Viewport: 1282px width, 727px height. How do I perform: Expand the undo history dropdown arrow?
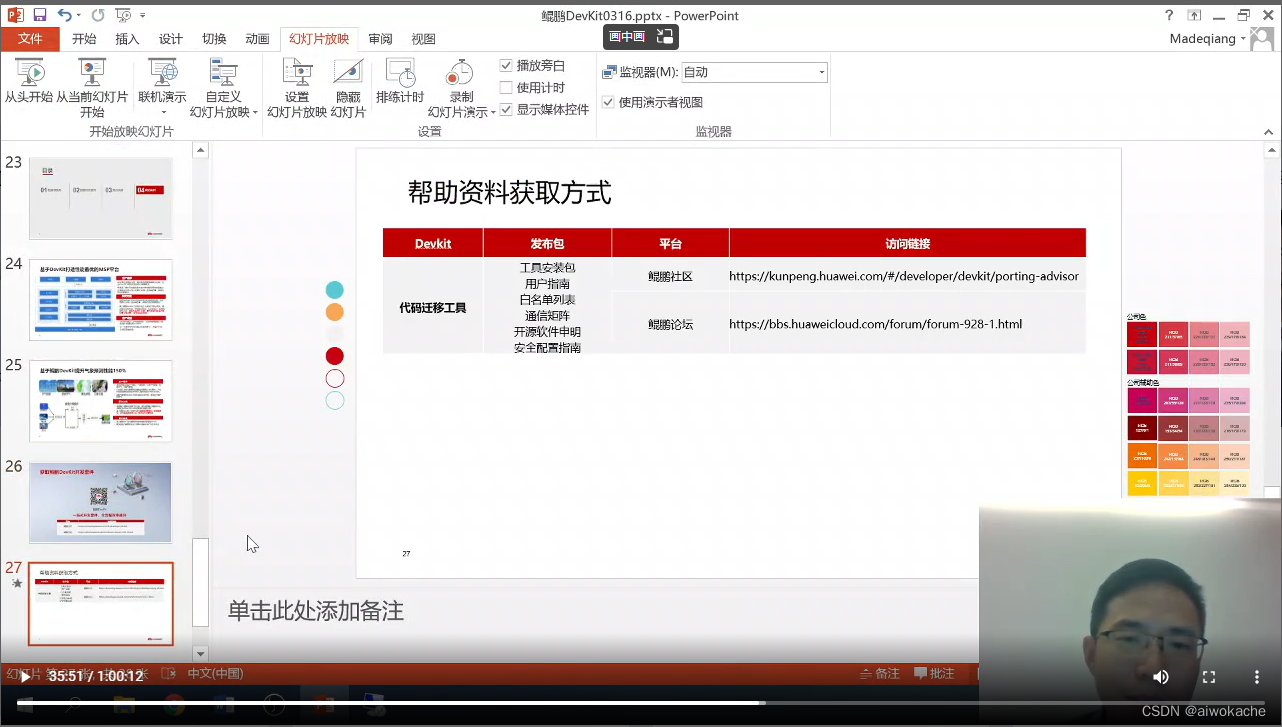[80, 15]
